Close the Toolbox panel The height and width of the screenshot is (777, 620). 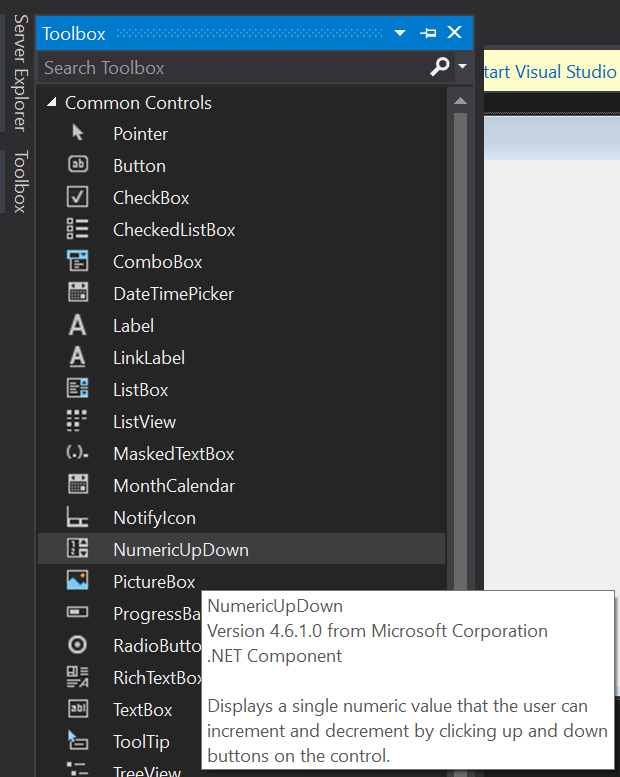pyautogui.click(x=454, y=33)
